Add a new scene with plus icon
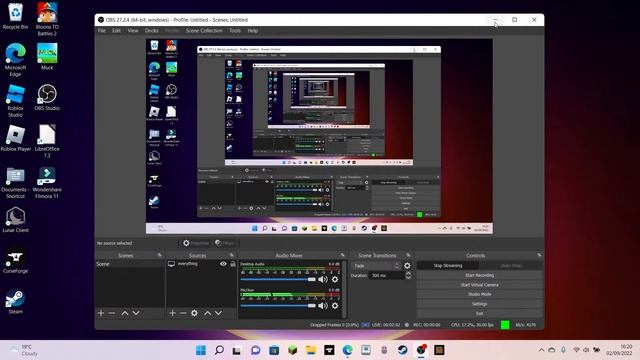Image resolution: width=640 pixels, height=360 pixels. click(101, 313)
